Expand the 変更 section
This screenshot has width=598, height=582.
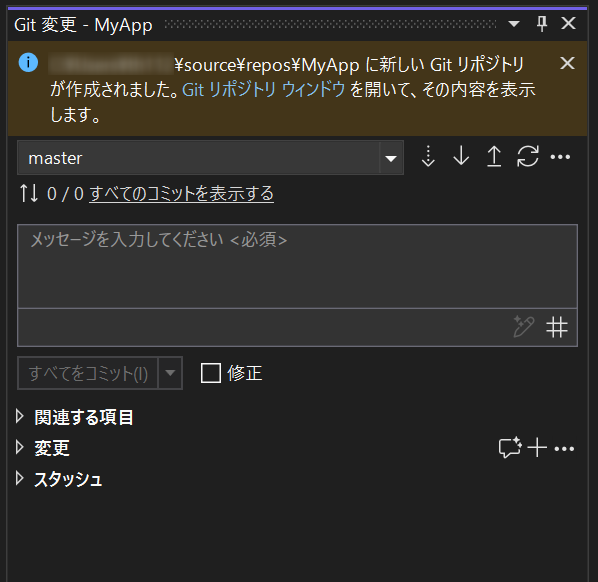(19, 447)
